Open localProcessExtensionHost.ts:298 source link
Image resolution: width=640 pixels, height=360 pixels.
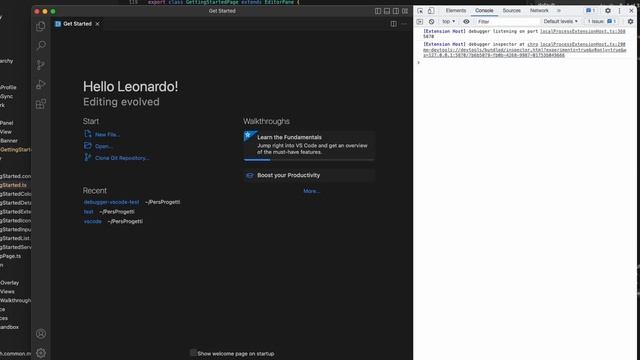pyautogui.click(x=582, y=44)
